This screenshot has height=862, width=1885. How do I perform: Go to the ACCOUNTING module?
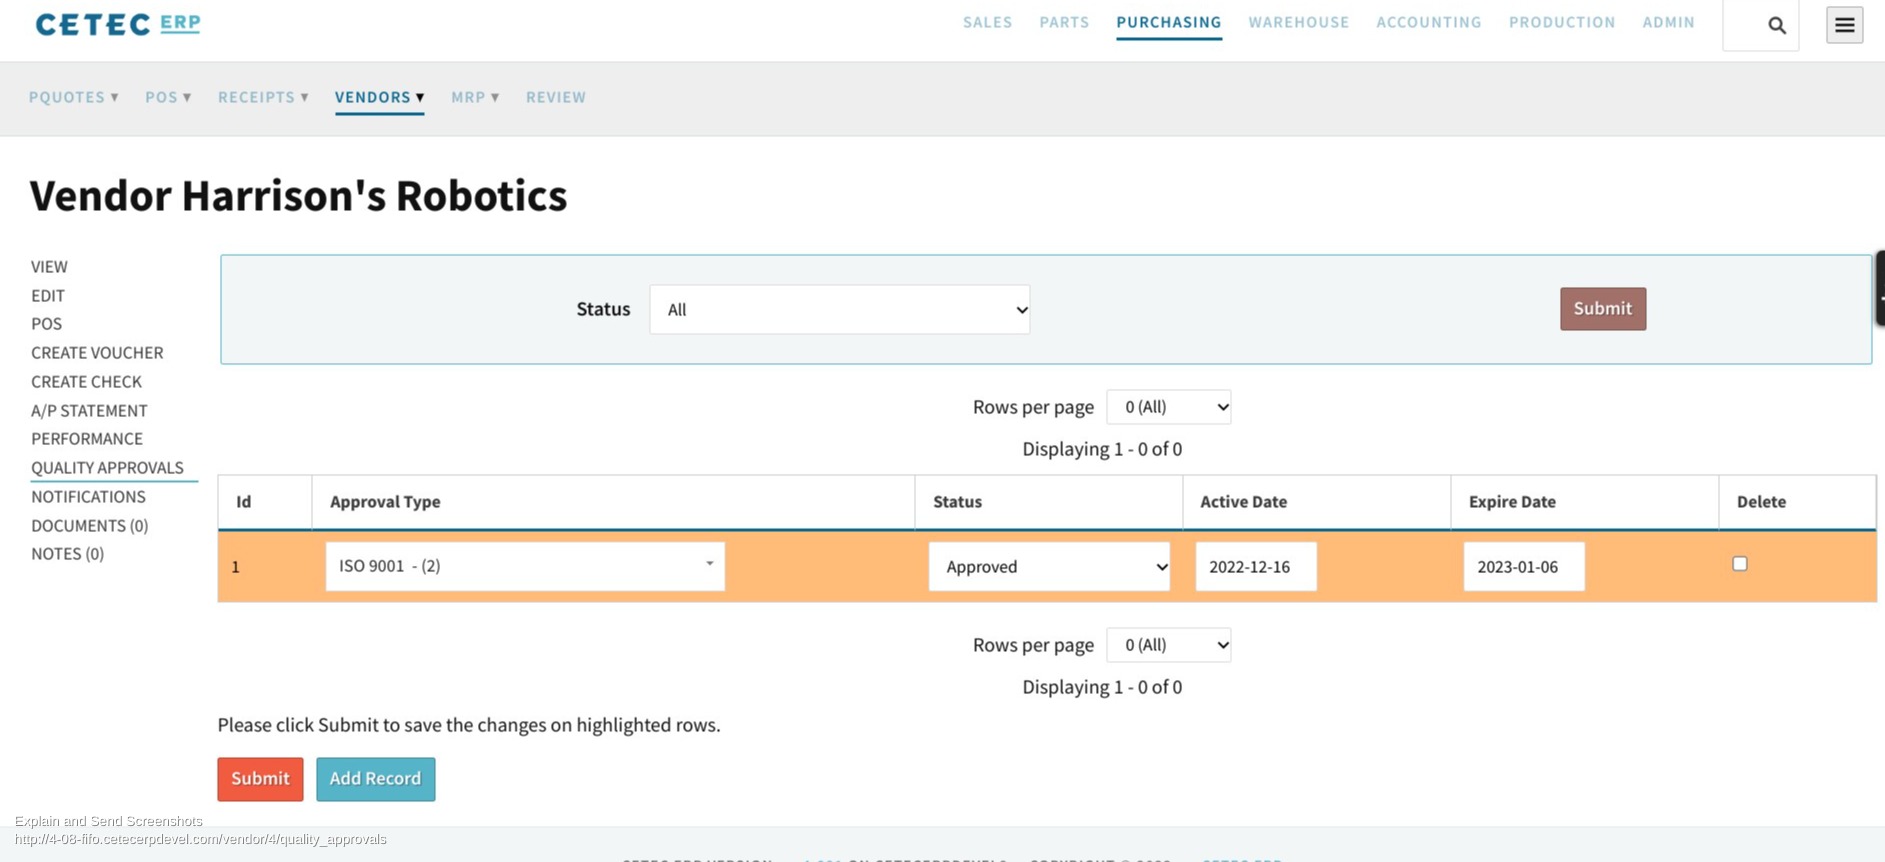1429,22
